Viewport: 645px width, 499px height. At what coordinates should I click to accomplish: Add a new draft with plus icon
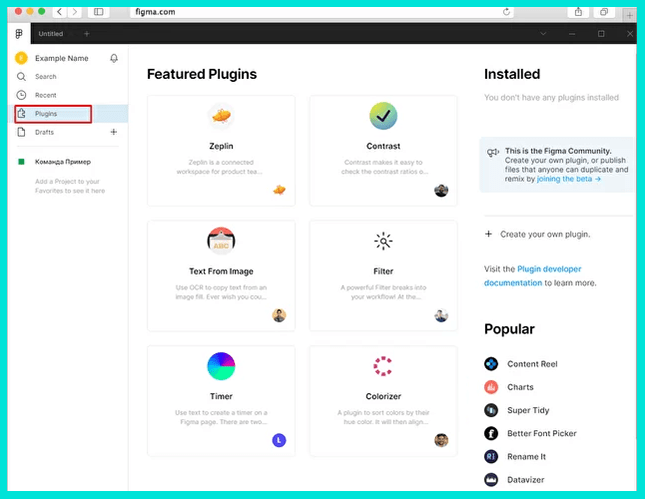click(114, 132)
